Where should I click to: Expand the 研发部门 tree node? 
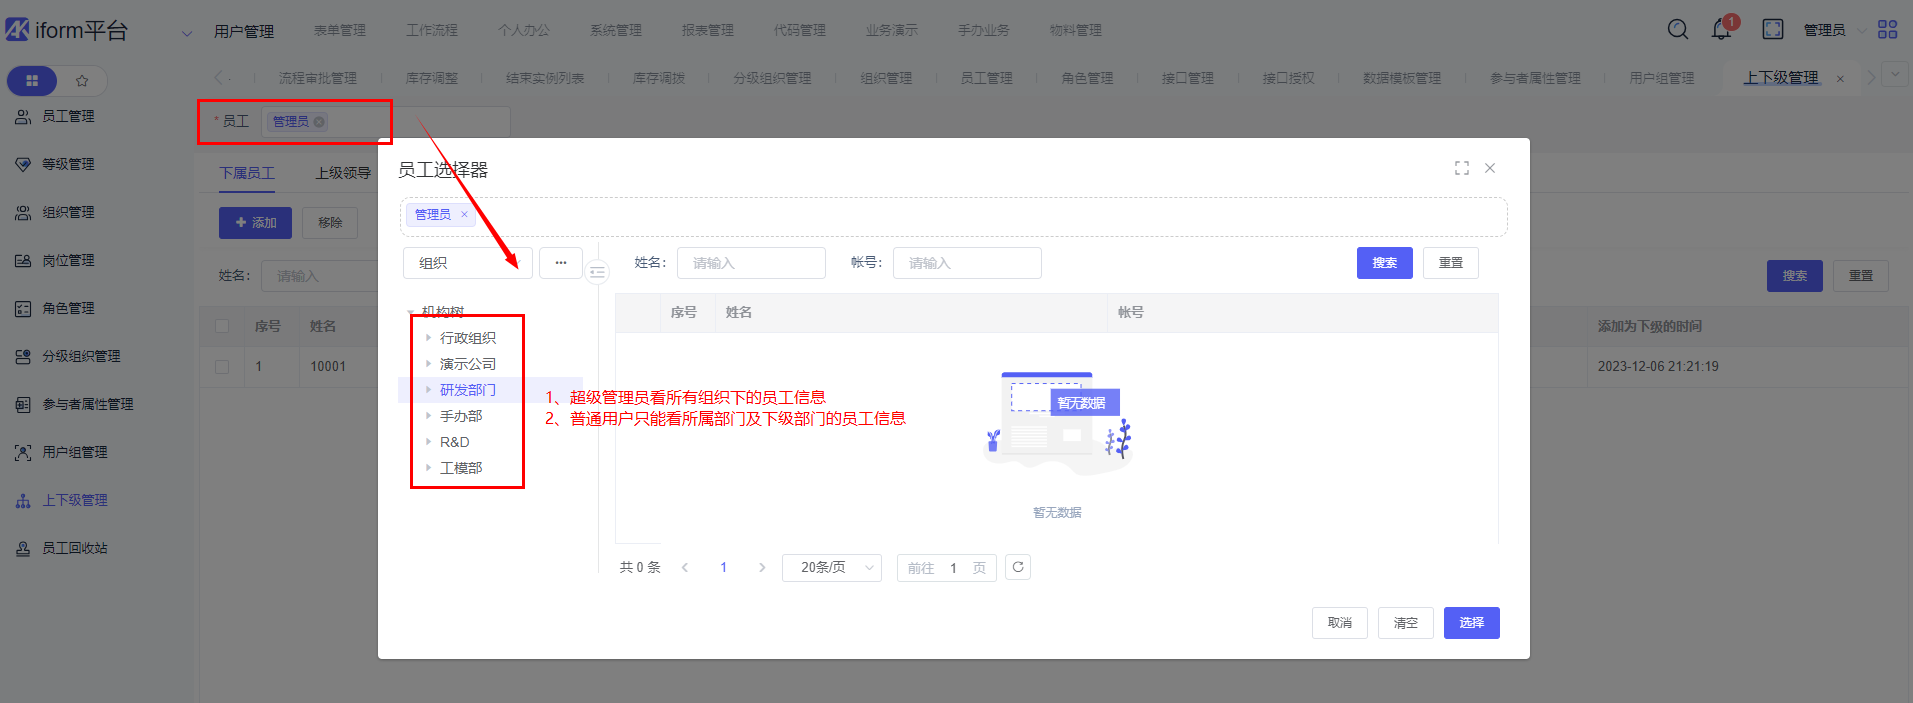429,390
